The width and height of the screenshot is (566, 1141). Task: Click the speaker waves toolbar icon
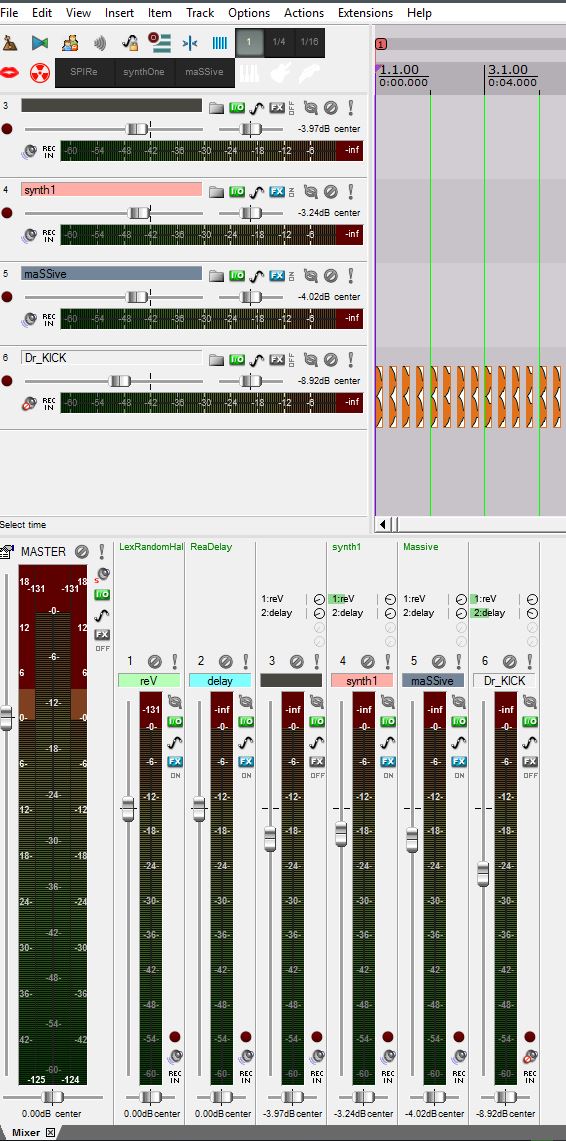coord(100,43)
